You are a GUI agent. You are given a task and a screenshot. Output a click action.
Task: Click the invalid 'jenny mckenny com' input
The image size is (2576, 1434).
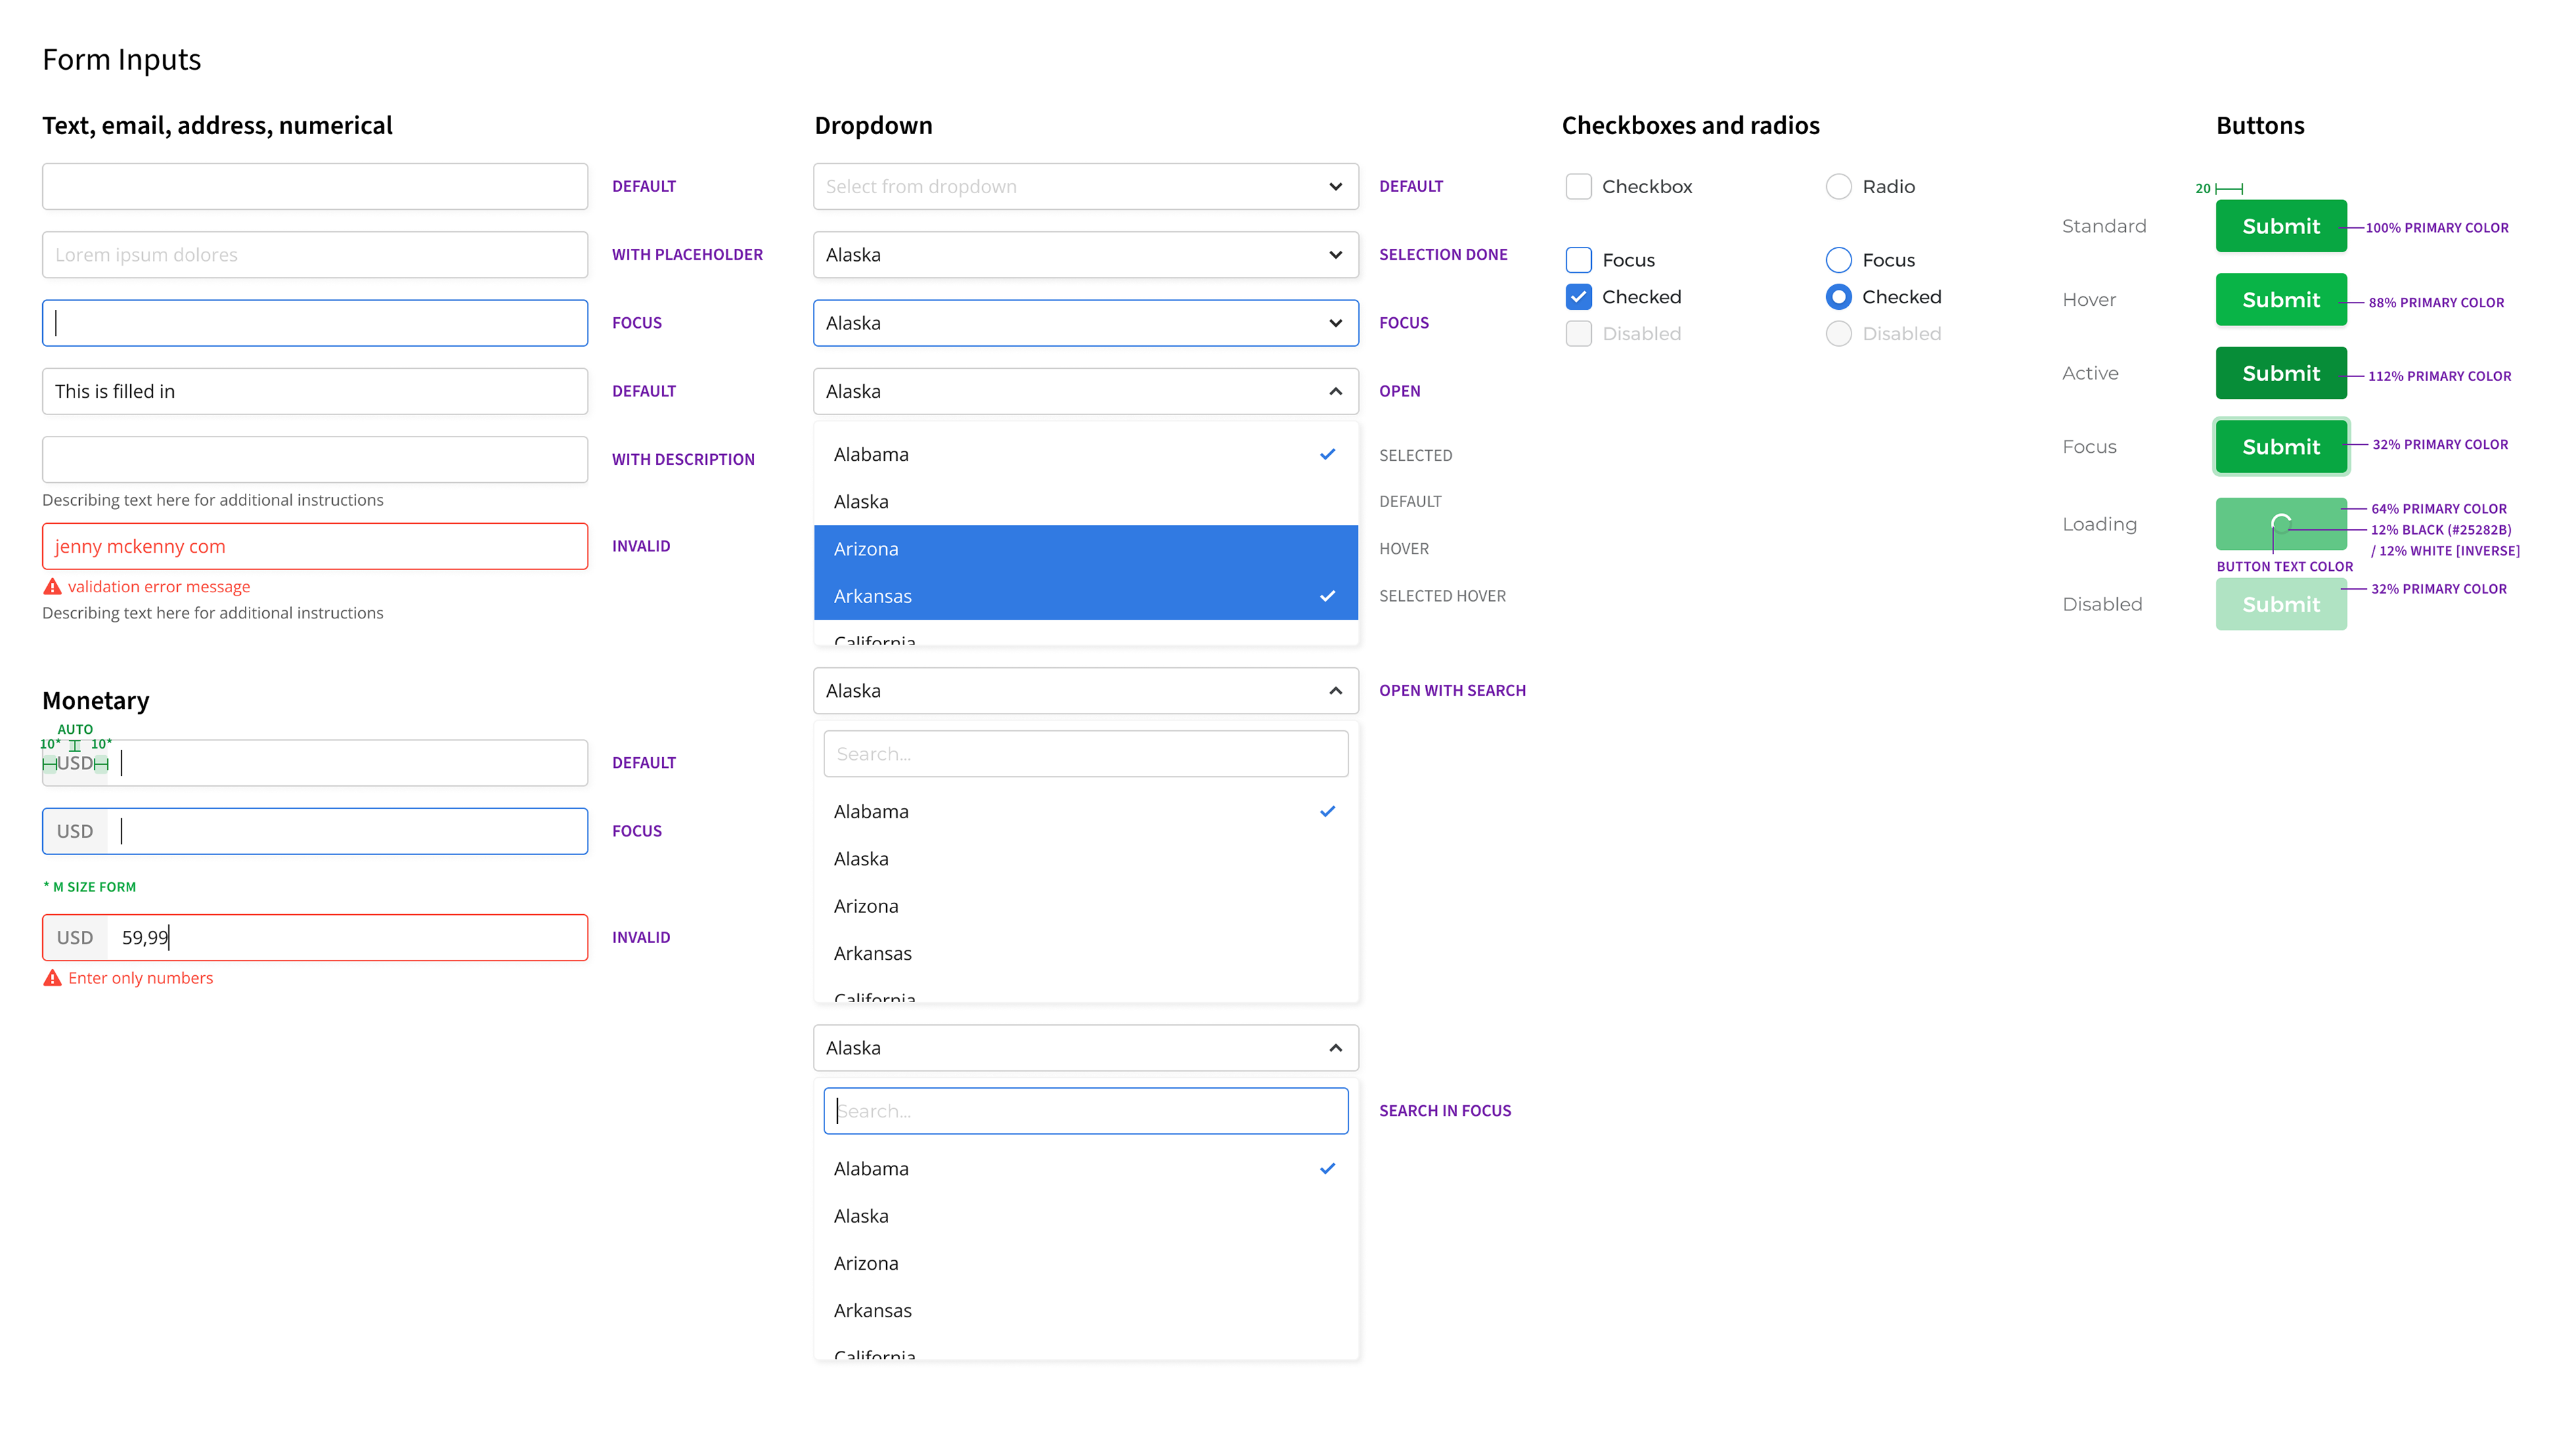[315, 546]
